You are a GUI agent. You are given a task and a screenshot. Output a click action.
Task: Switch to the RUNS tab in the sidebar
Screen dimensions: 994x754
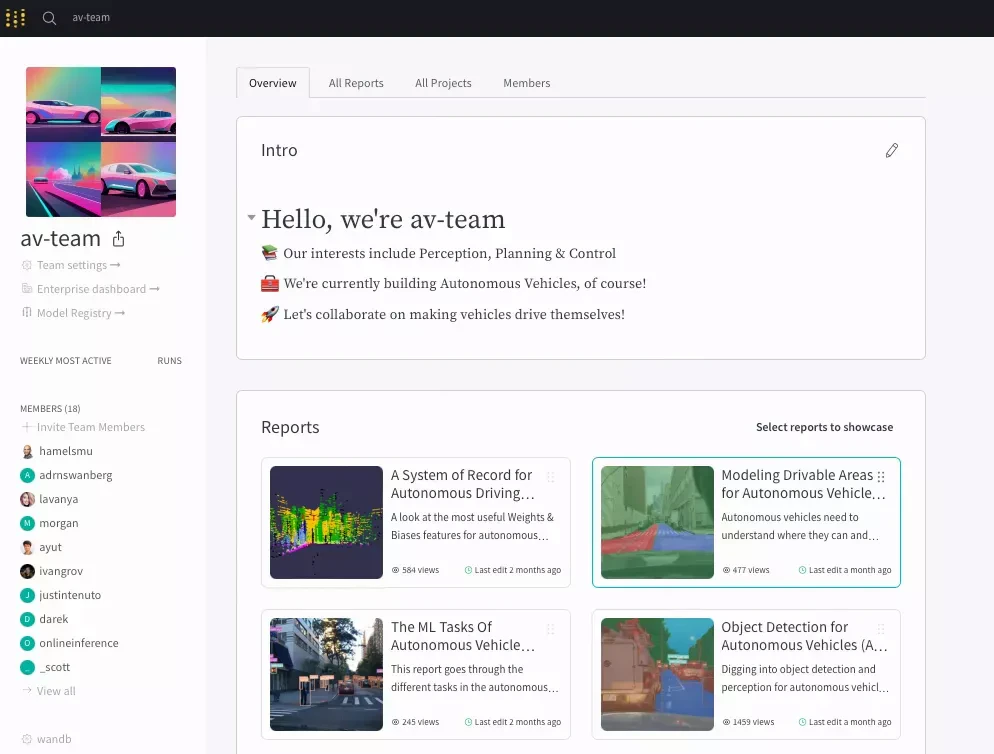pyautogui.click(x=169, y=361)
